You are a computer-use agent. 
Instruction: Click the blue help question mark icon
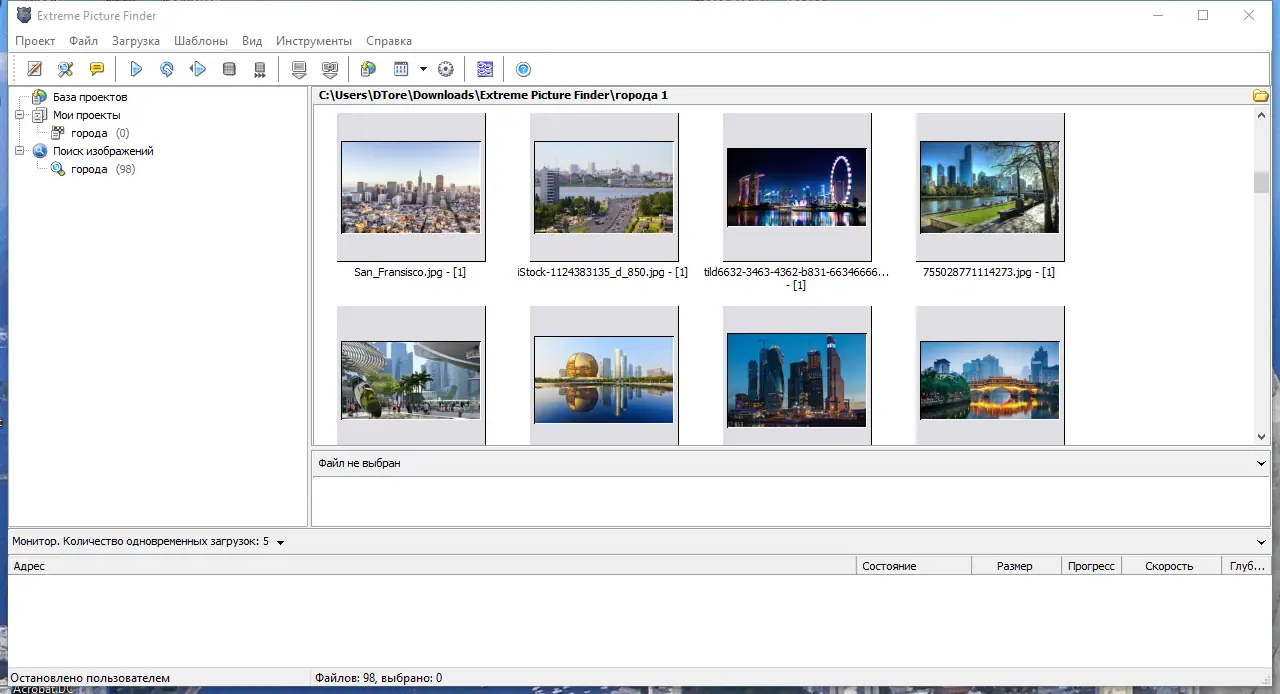(523, 69)
